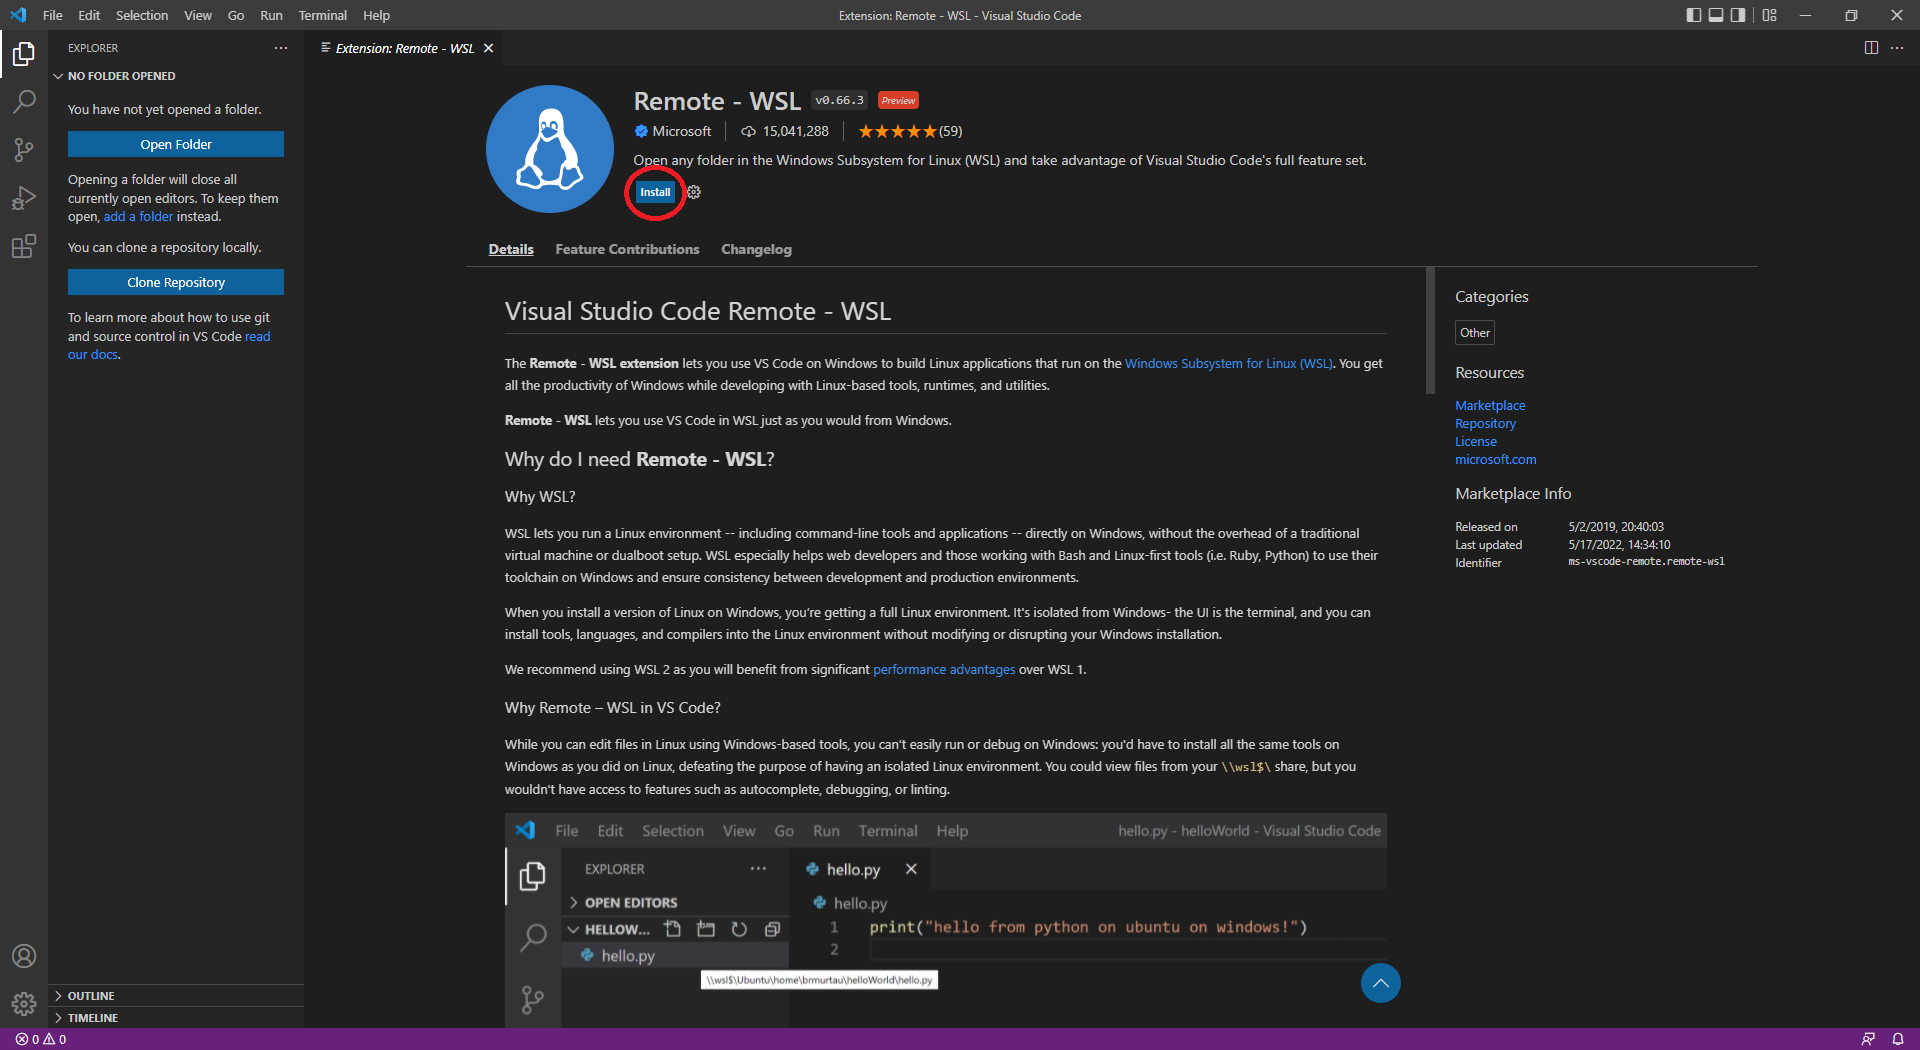The width and height of the screenshot is (1920, 1050).
Task: Click the VS Code logo in title bar
Action: point(18,15)
